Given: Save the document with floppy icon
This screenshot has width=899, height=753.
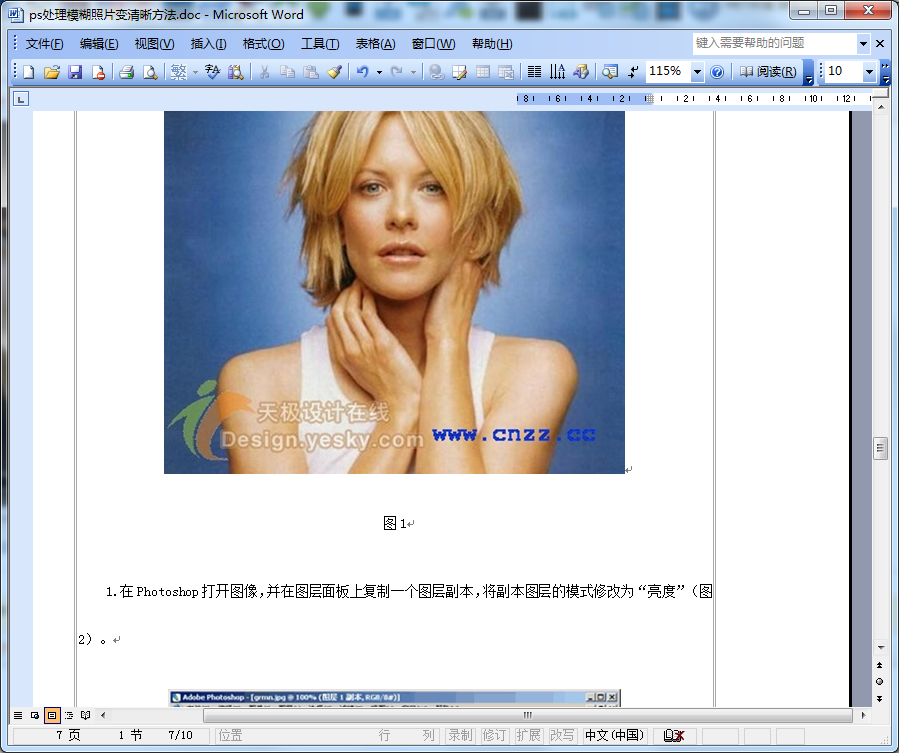Looking at the screenshot, I should [75, 72].
